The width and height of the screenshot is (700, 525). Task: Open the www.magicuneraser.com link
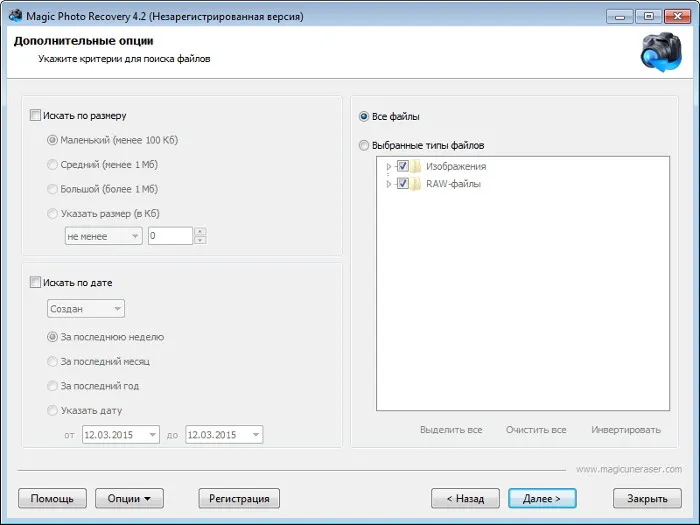click(x=629, y=469)
